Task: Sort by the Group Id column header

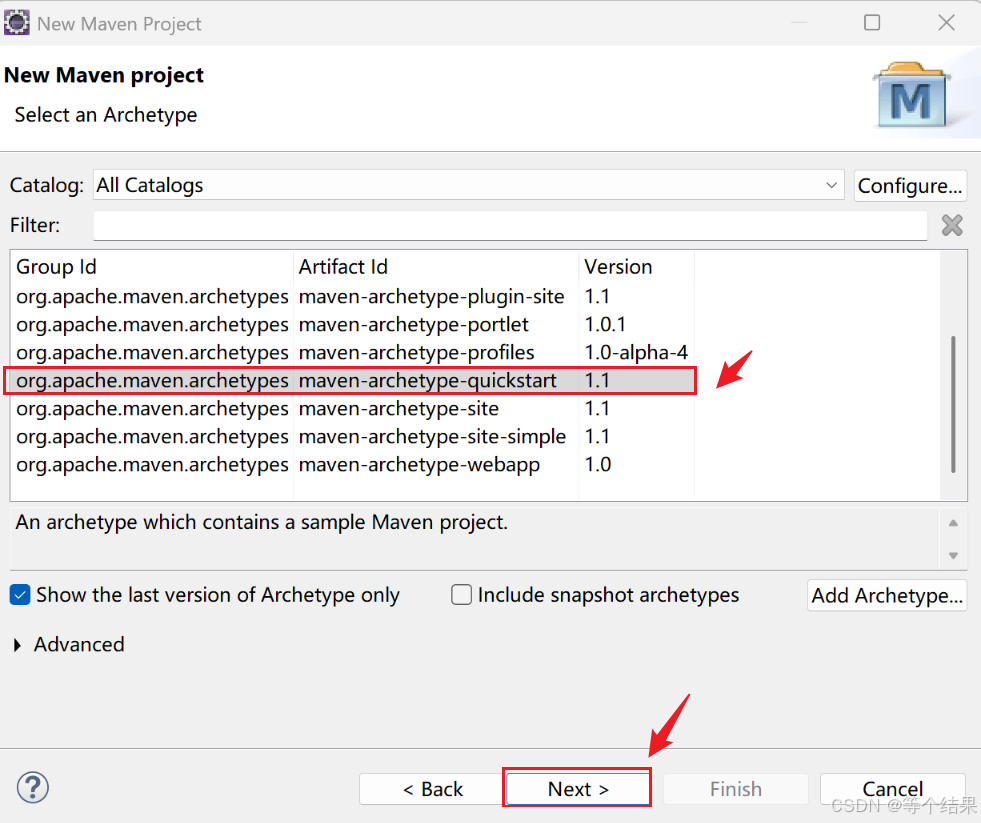Action: pos(151,267)
